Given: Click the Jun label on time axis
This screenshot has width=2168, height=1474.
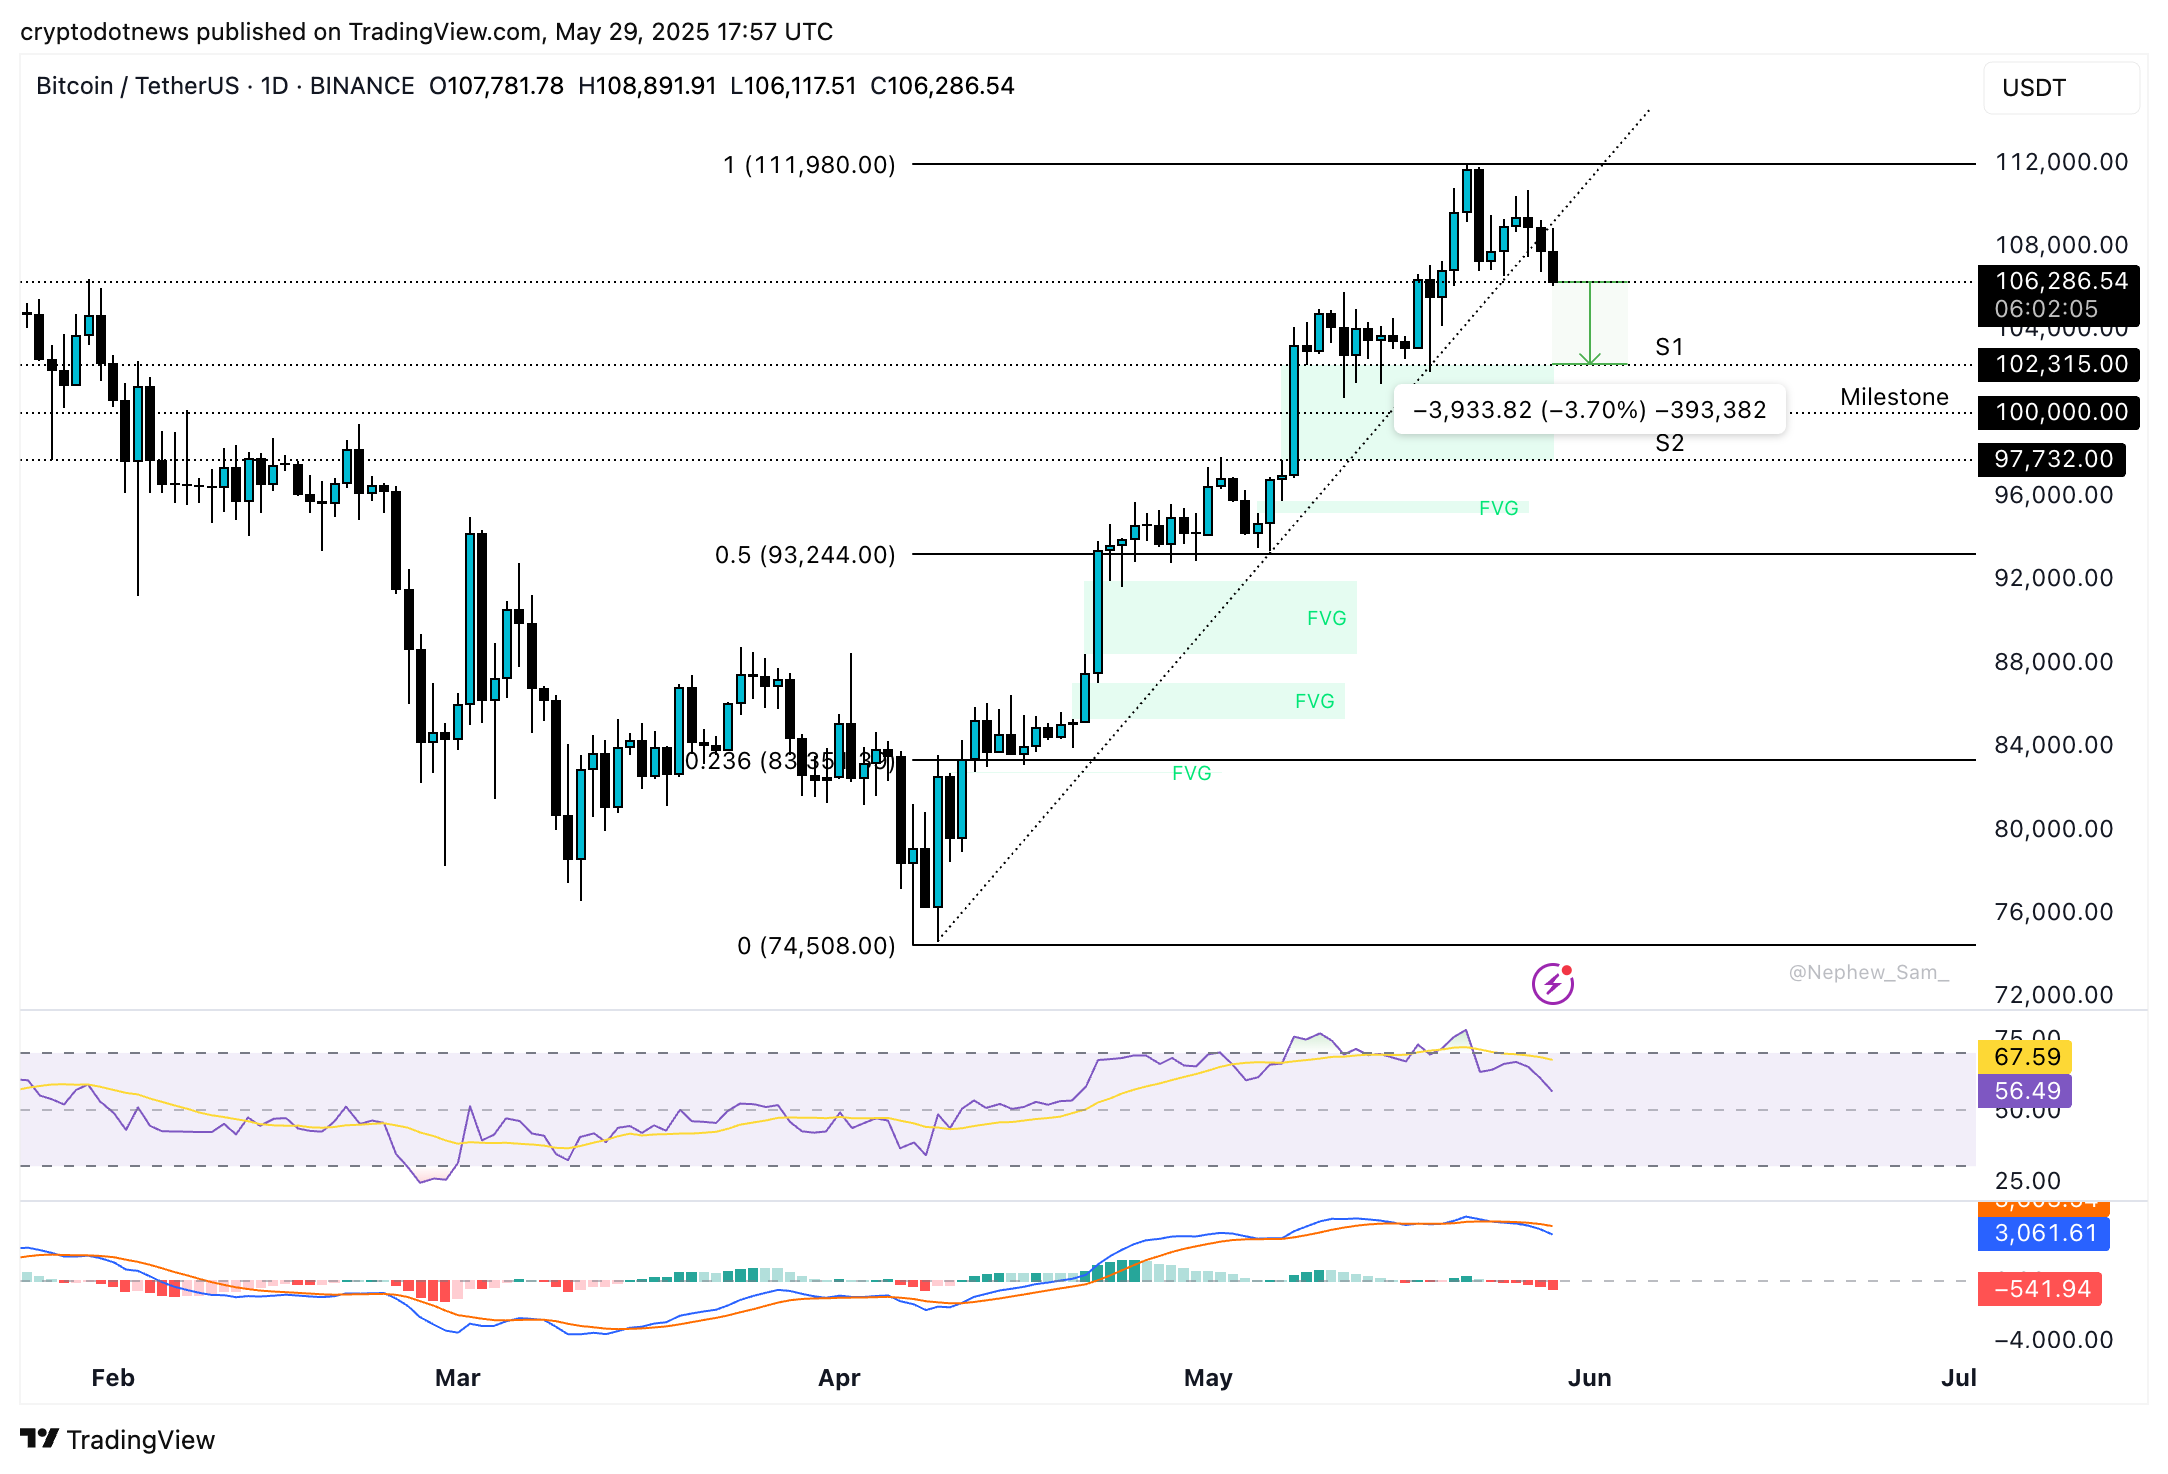Looking at the screenshot, I should [1589, 1378].
